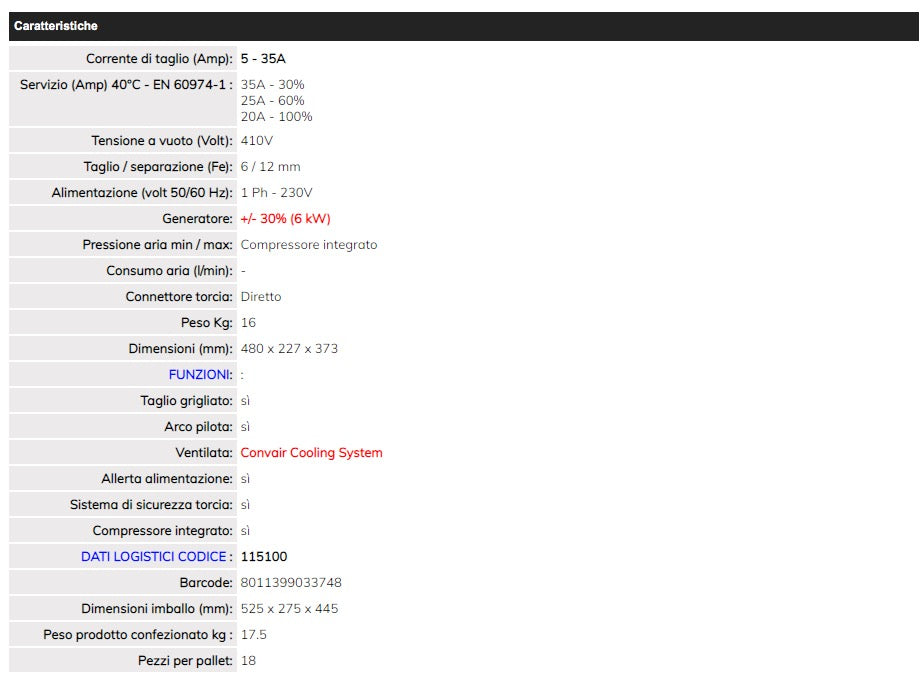Select the 525 x 275 x 445 value

[289, 608]
